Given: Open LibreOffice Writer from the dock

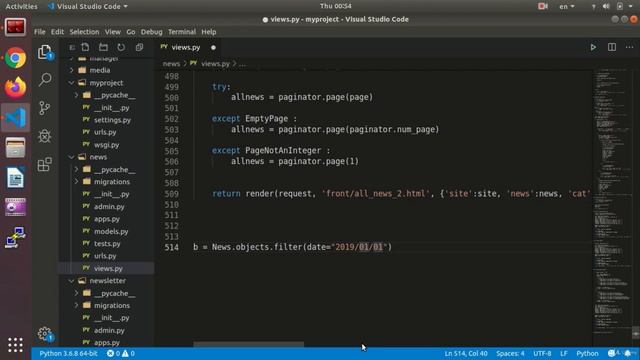Looking at the screenshot, I should 16,178.
